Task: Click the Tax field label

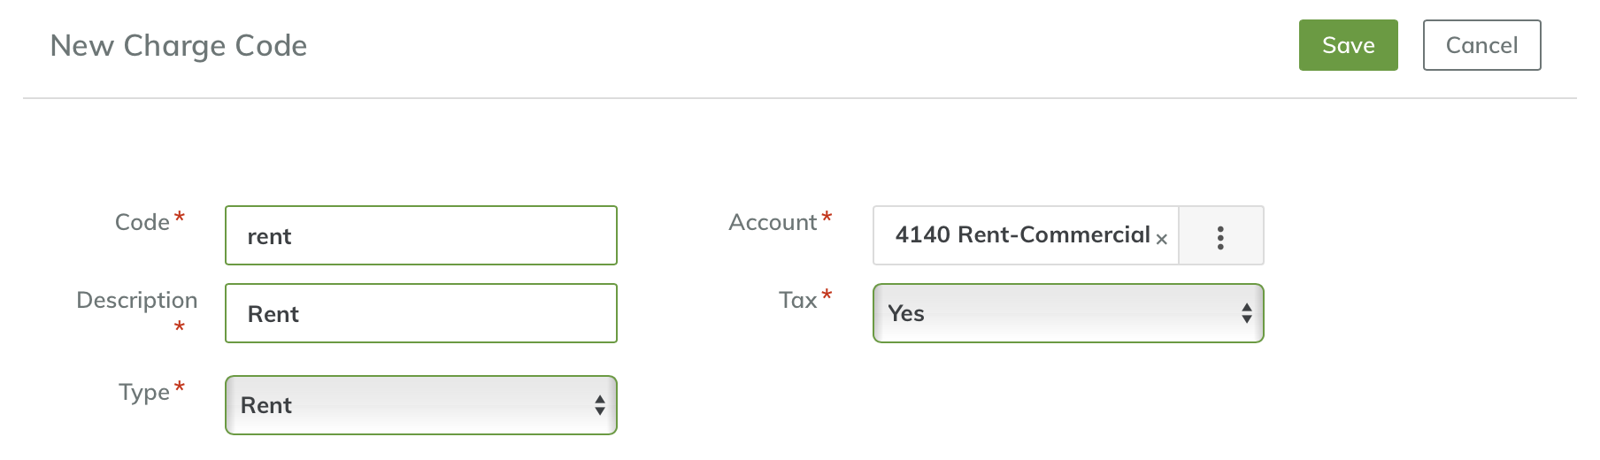Action: (x=798, y=300)
